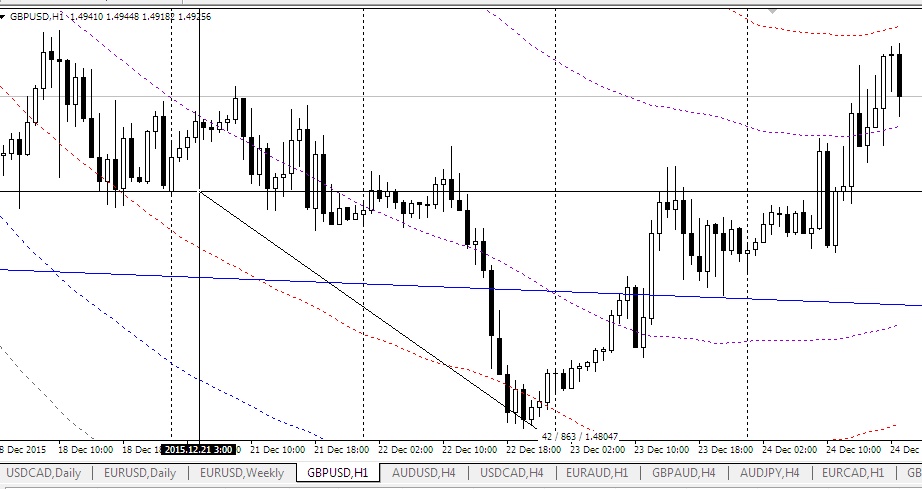Select the EURAUD,H1 chart tab
The image size is (922, 489).
[596, 473]
